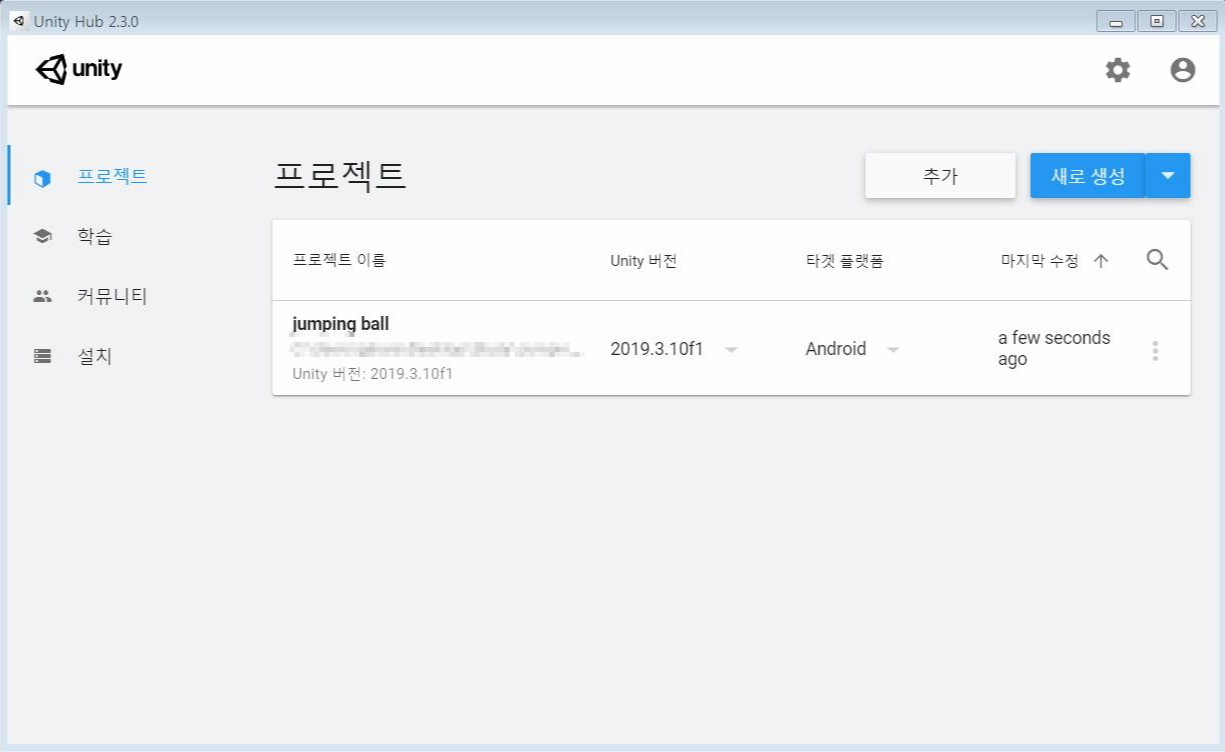Screen dimensions: 1225x752
Task: Click the 타겟 플랫폼 column header
Action: (x=845, y=261)
